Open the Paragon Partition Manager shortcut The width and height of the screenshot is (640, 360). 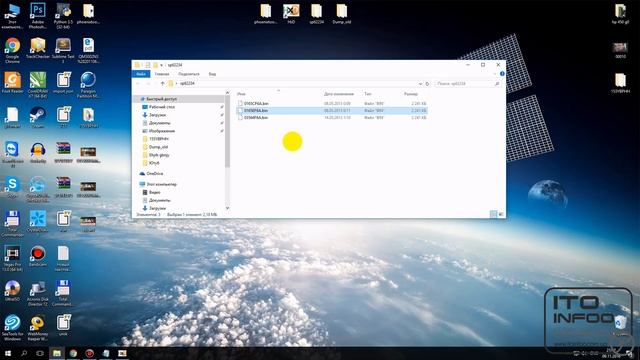pos(88,85)
